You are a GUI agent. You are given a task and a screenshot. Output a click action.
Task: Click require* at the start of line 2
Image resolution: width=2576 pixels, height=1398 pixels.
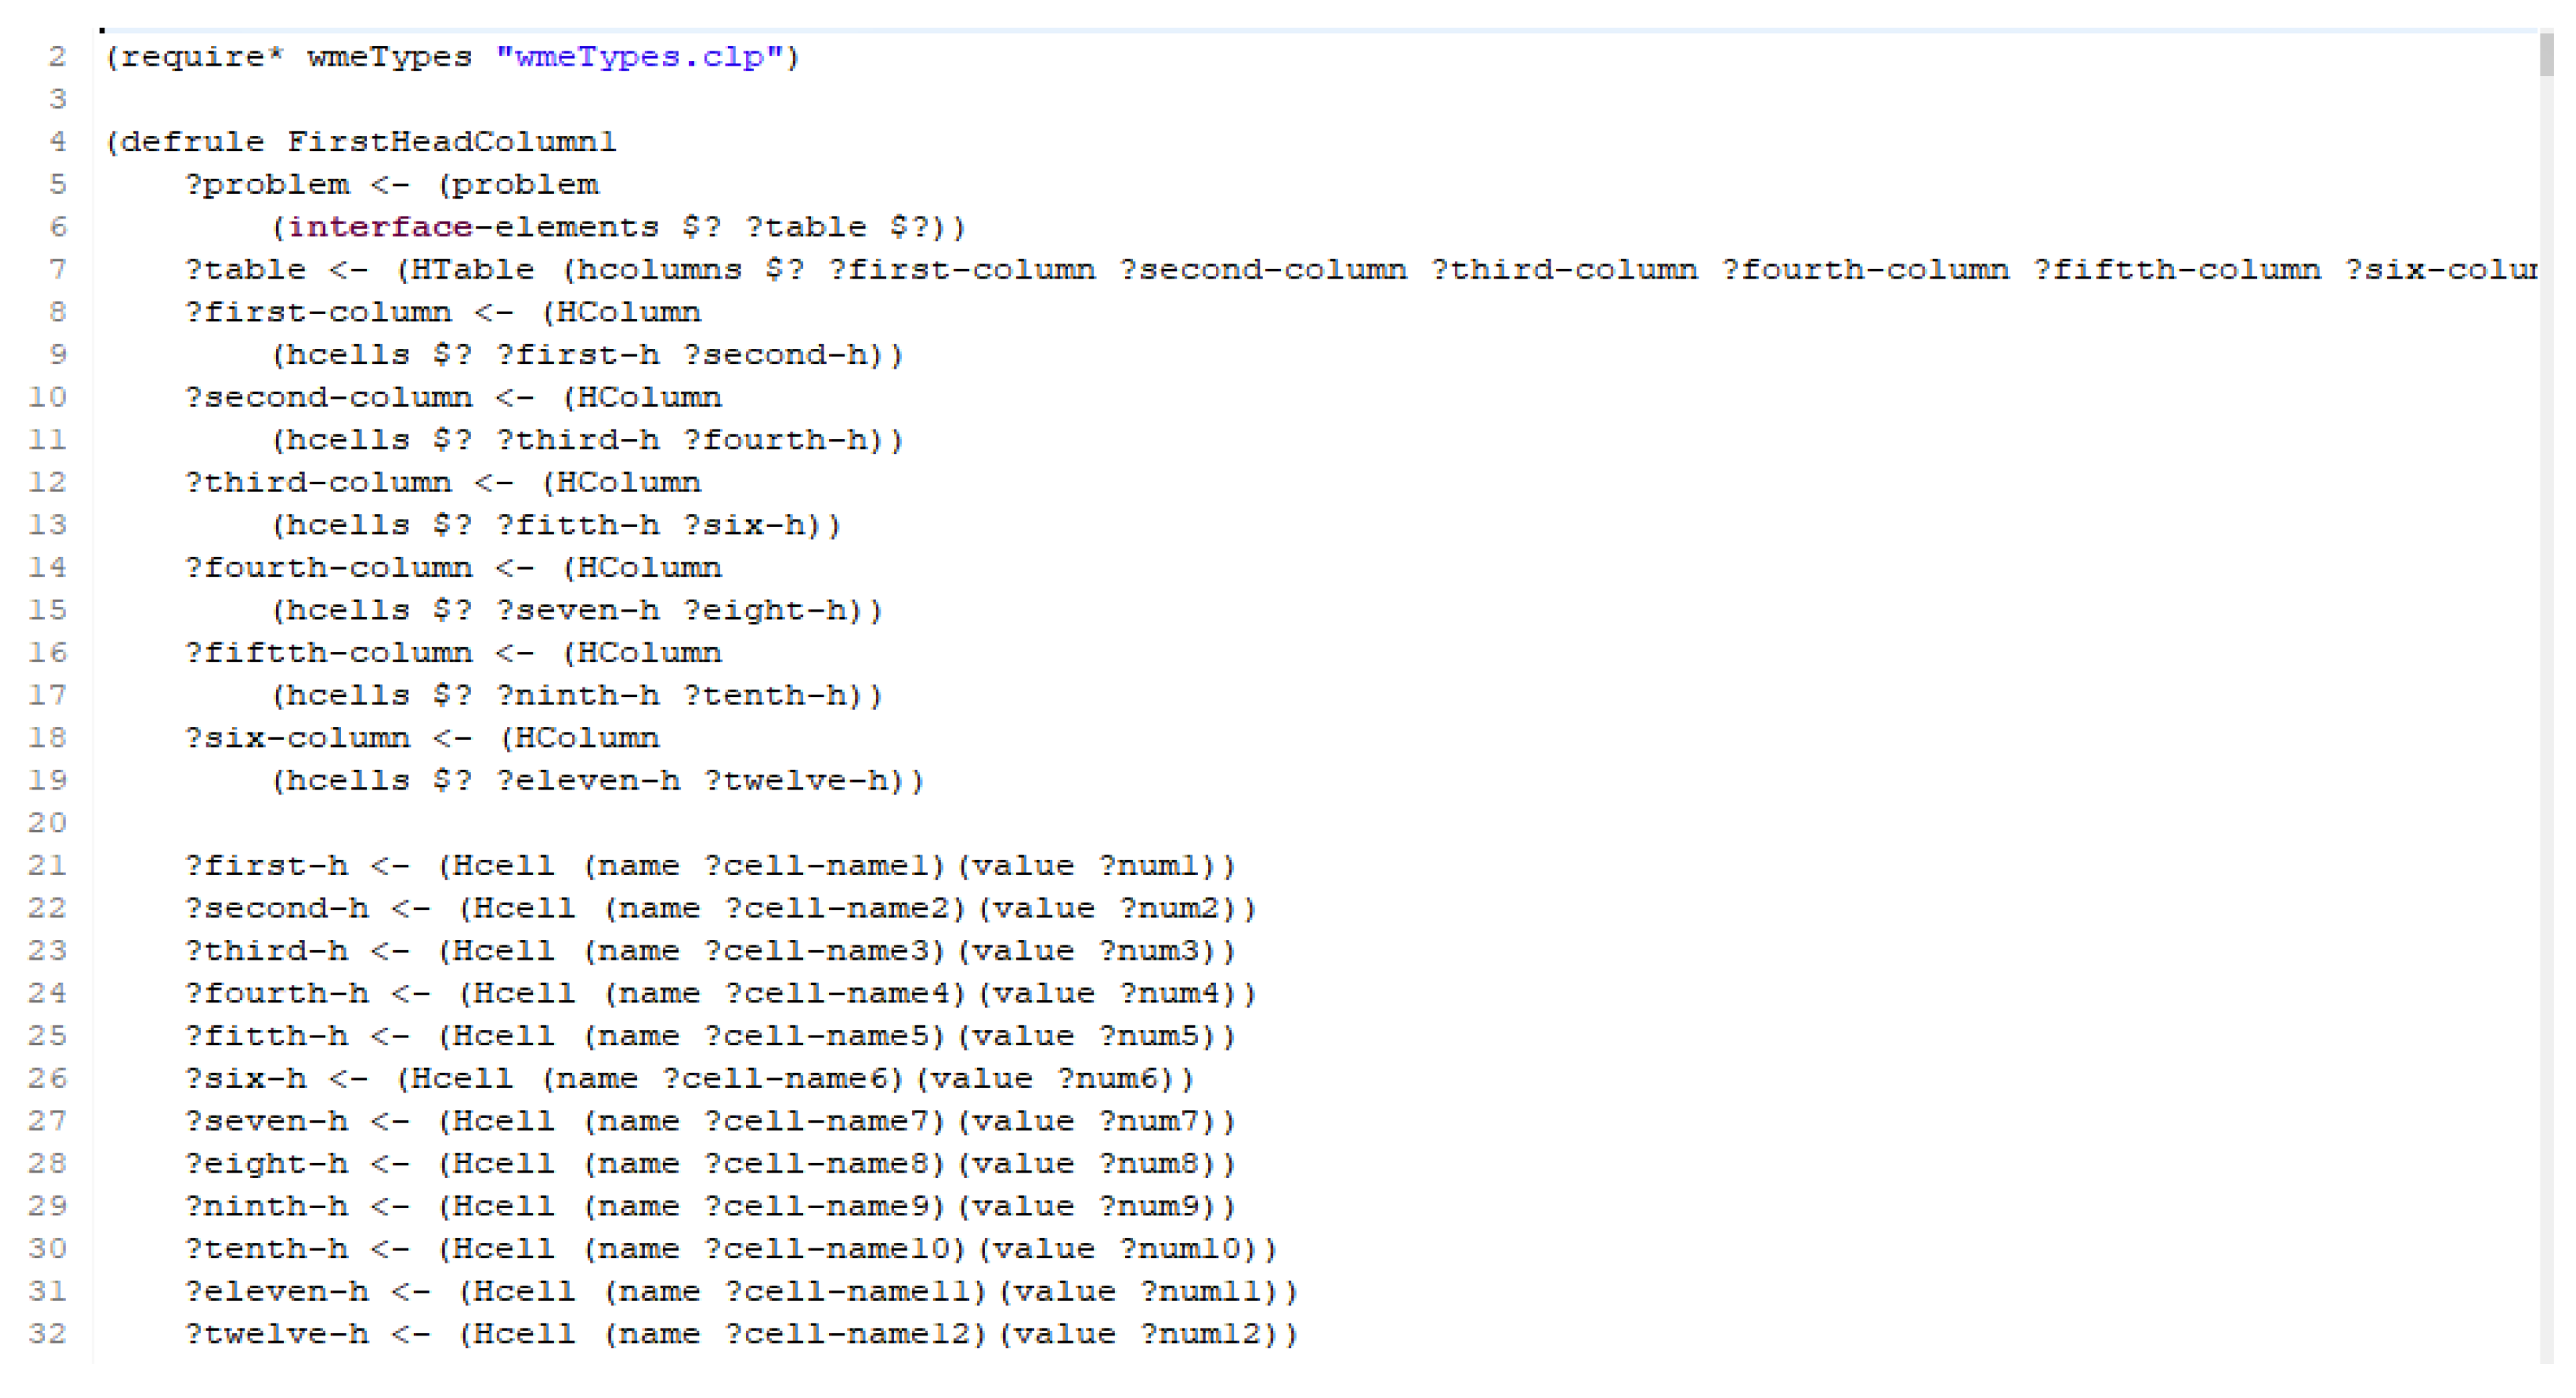point(202,57)
